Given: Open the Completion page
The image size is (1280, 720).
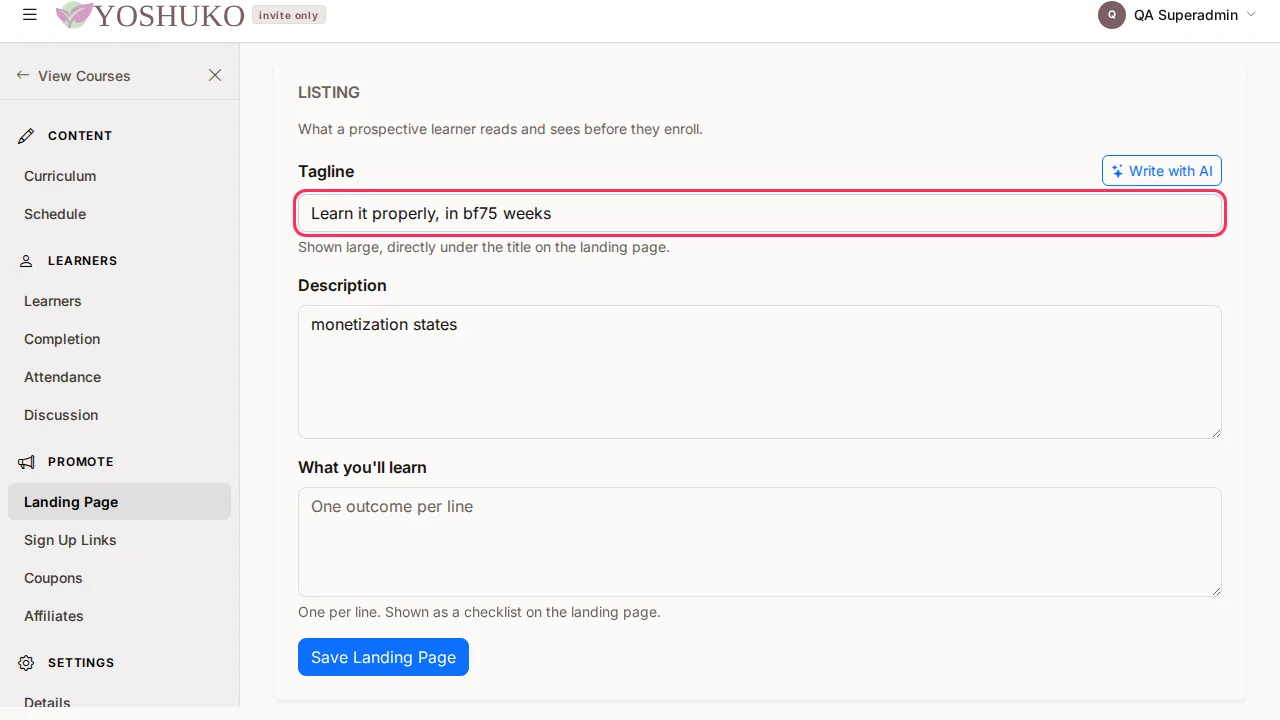Looking at the screenshot, I should 62,339.
